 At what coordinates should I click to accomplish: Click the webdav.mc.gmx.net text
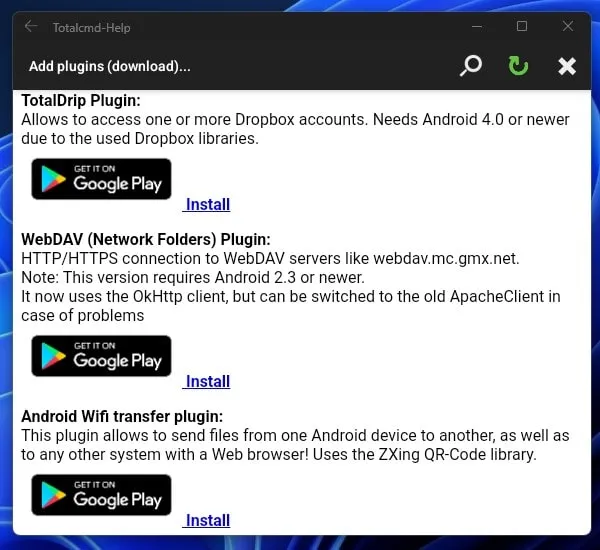pyautogui.click(x=446, y=259)
